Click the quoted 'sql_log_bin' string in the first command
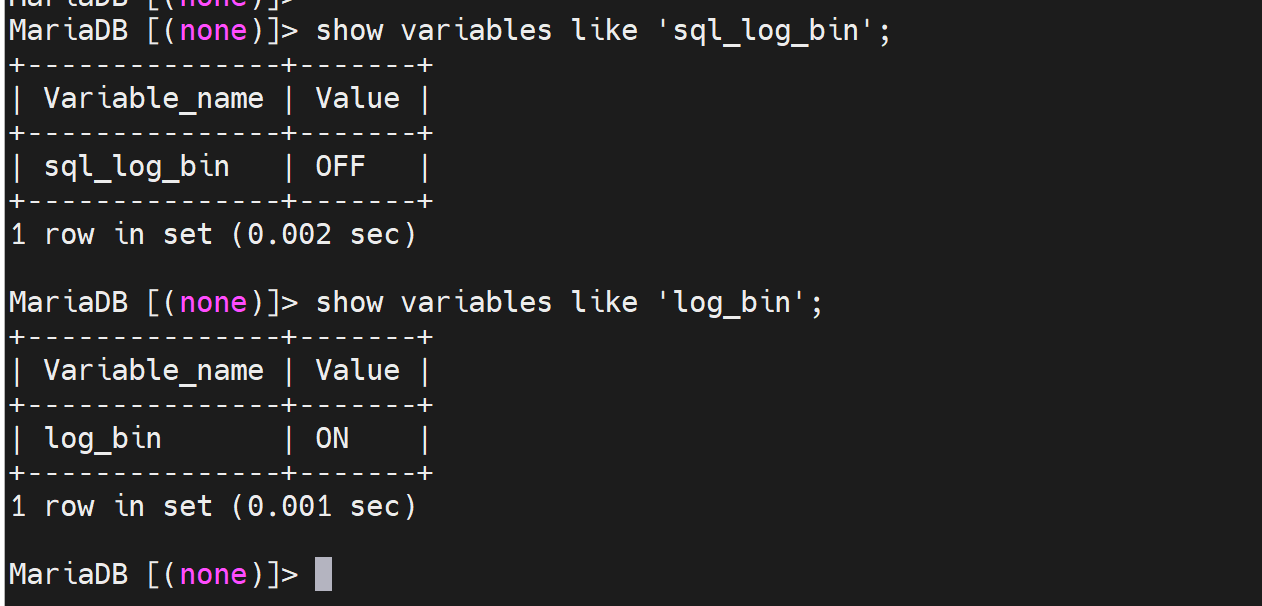1262x606 pixels. 765,30
